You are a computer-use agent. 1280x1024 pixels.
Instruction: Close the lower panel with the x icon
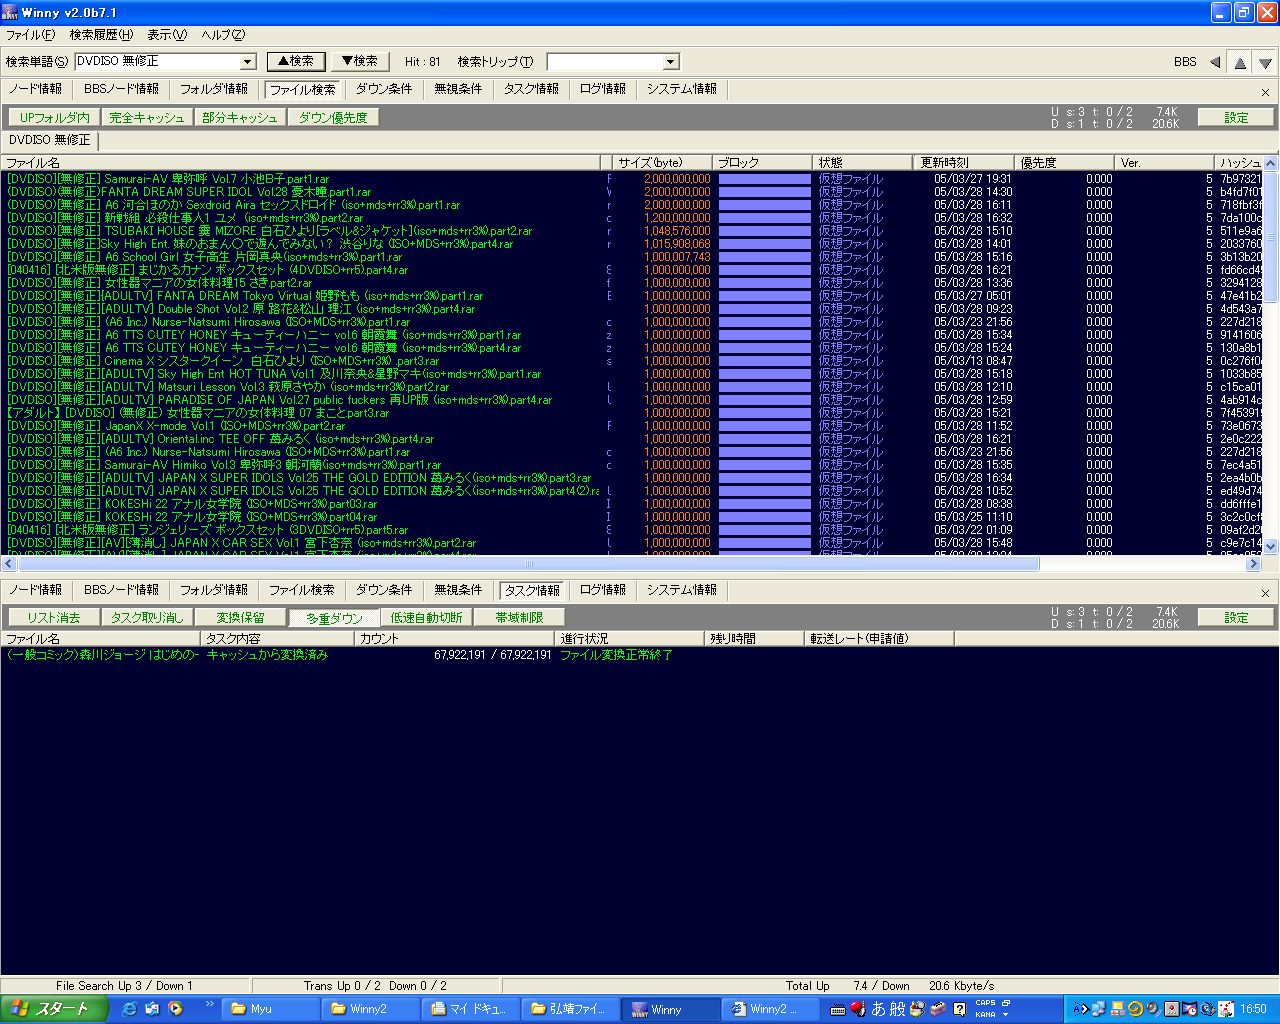pyautogui.click(x=1265, y=594)
